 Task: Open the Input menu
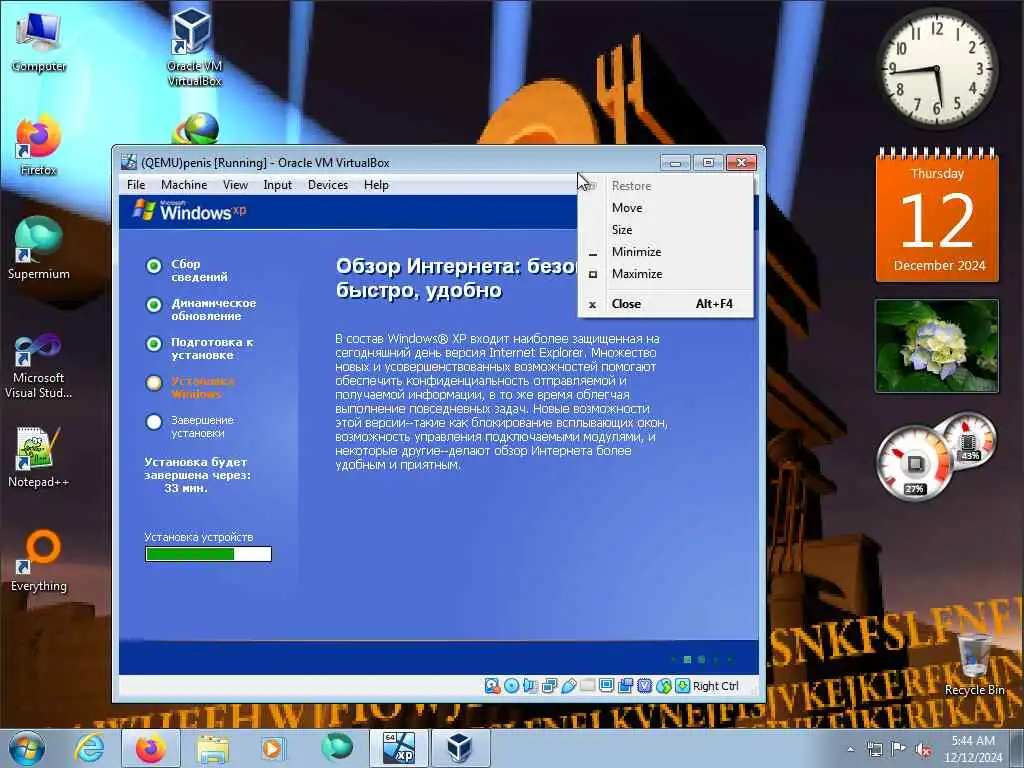coord(278,185)
